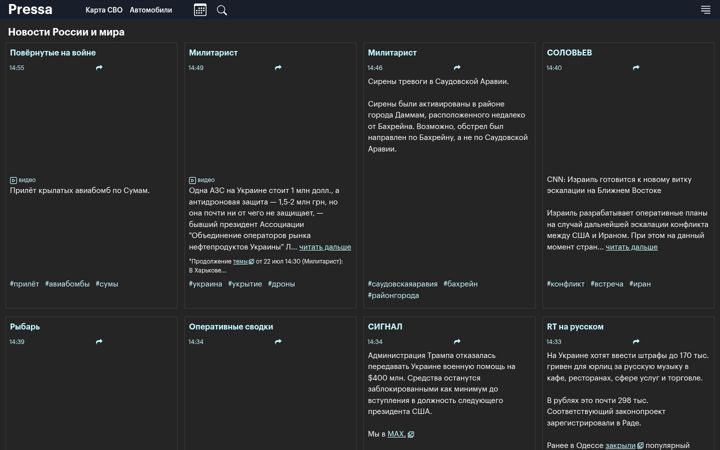Open Милитарист channel from 14:49 post

pos(213,53)
